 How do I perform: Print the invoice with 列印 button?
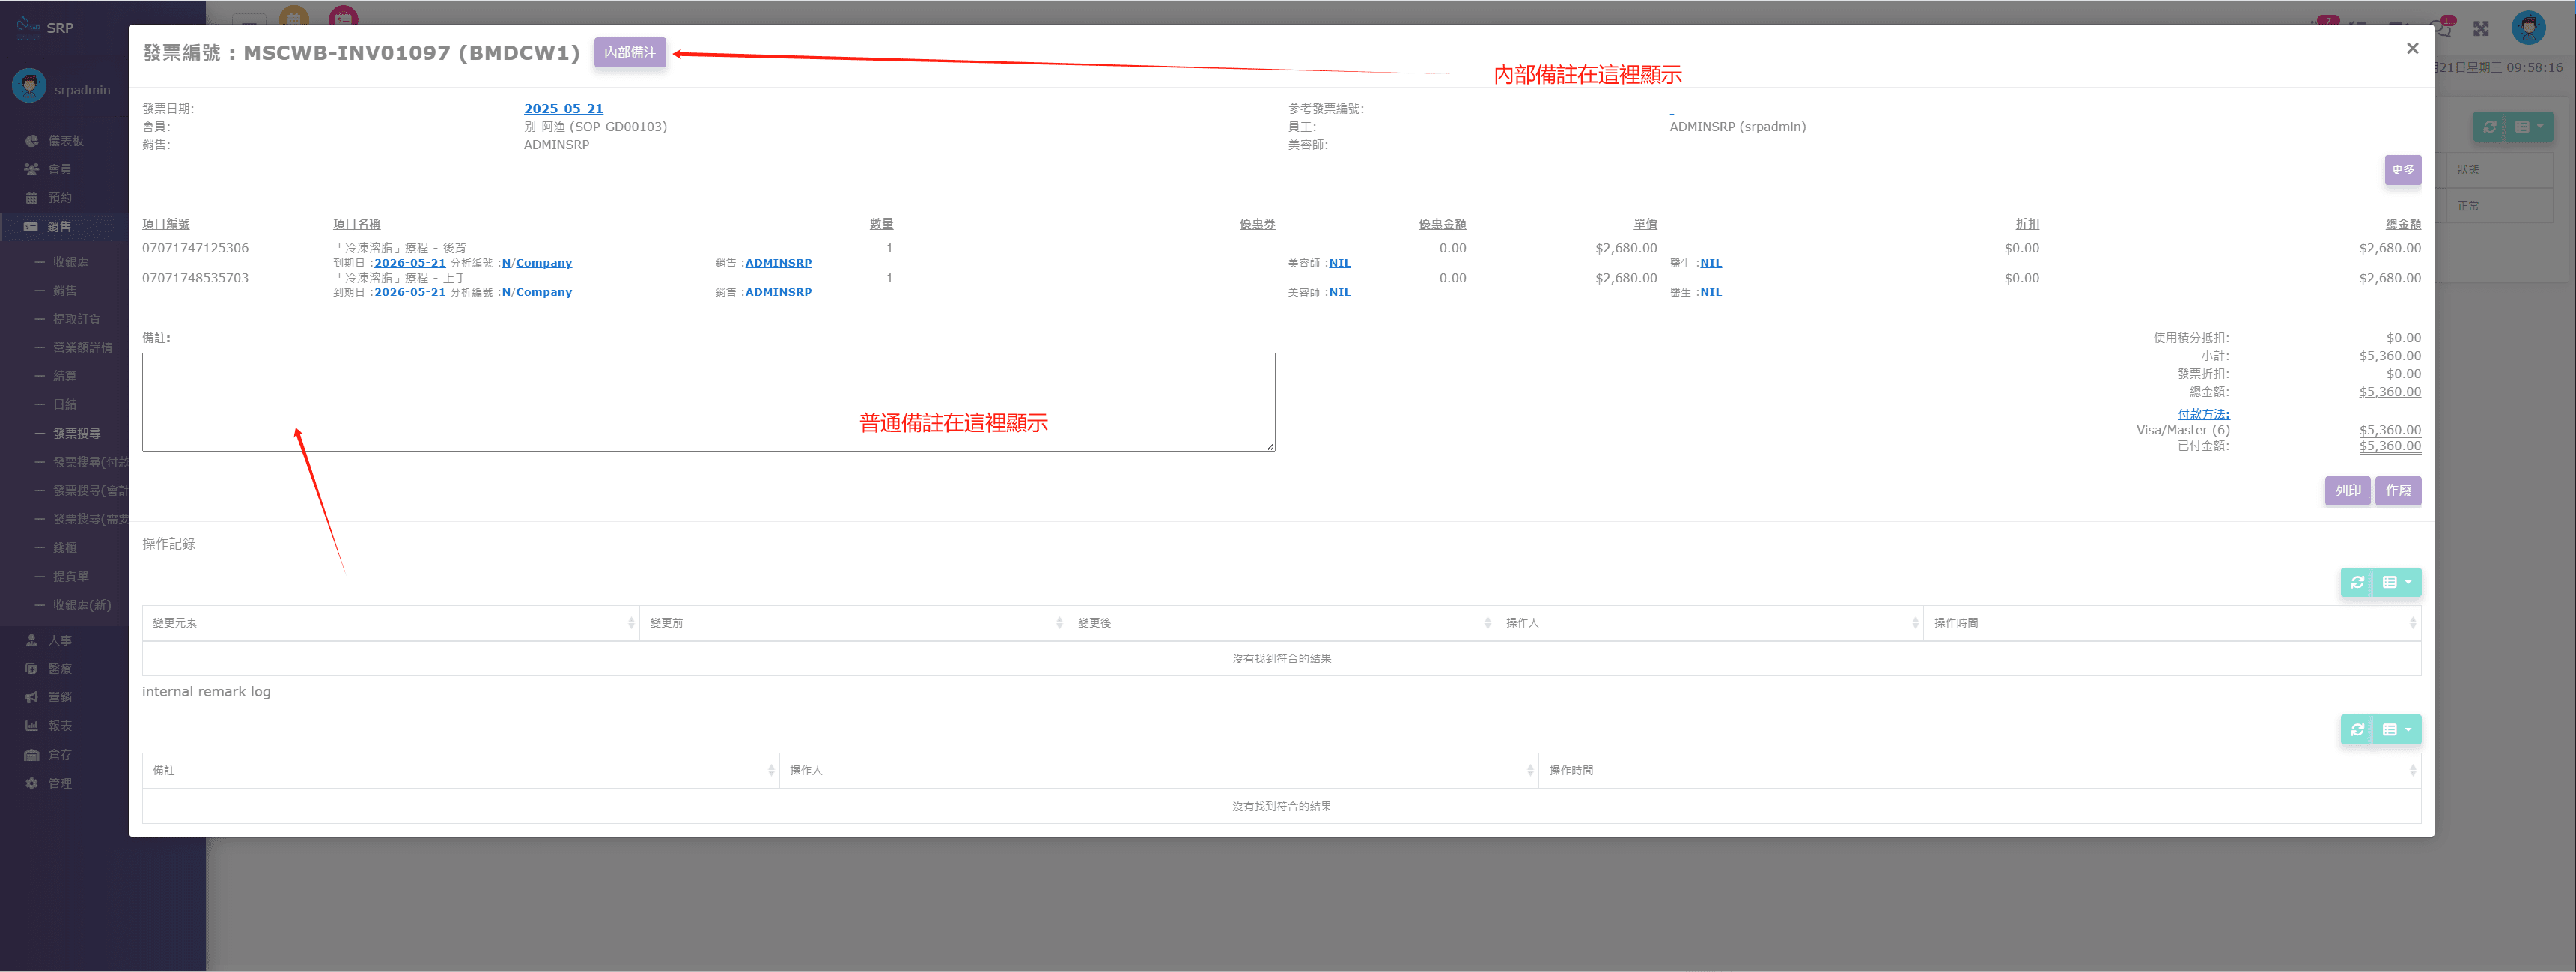2346,490
